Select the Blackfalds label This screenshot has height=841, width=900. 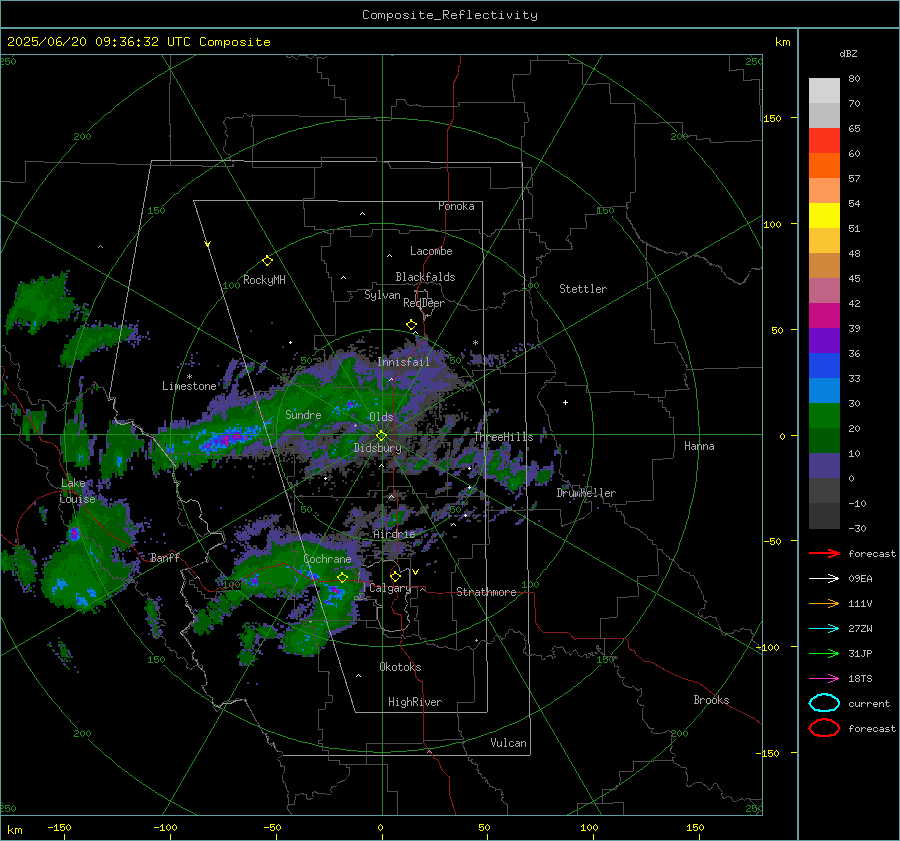425,277
